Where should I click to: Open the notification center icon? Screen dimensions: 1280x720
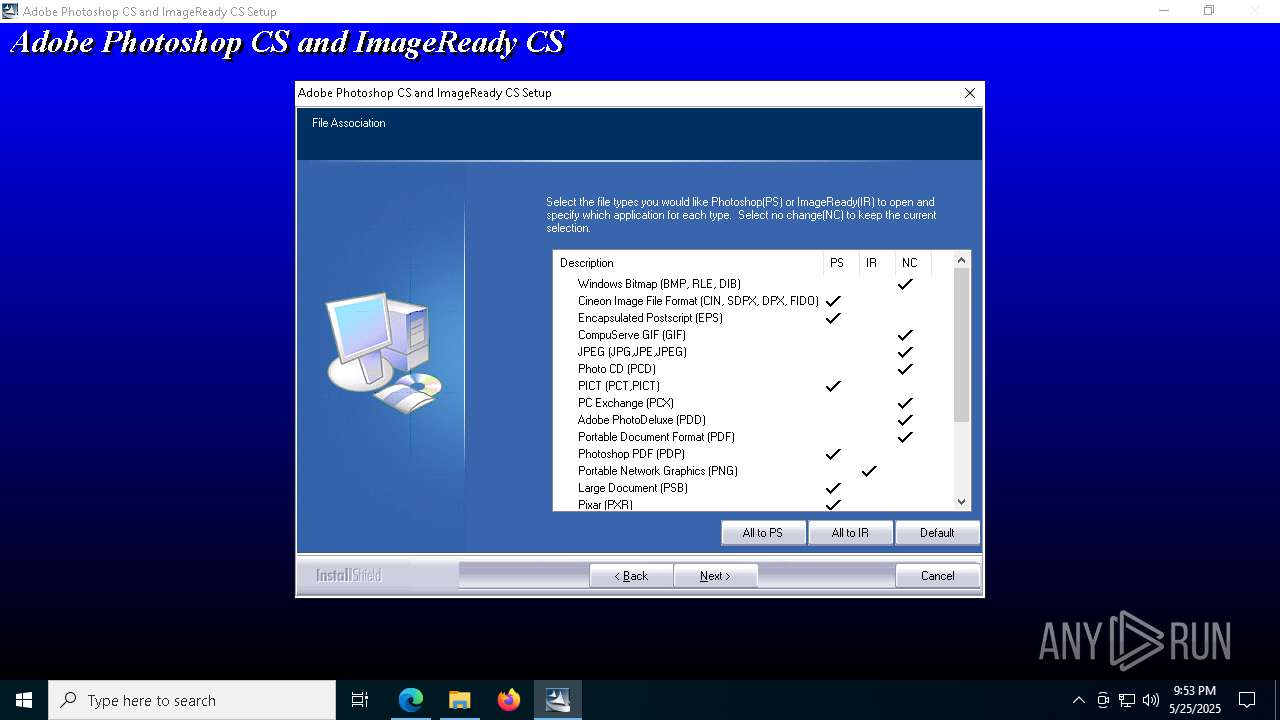tap(1247, 700)
